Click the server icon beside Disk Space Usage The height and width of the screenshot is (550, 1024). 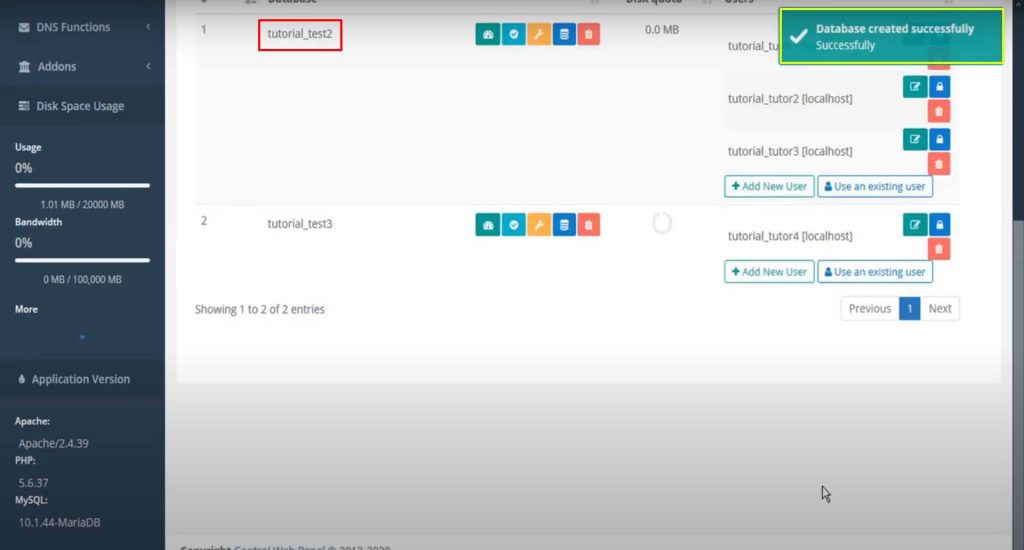pos(24,106)
